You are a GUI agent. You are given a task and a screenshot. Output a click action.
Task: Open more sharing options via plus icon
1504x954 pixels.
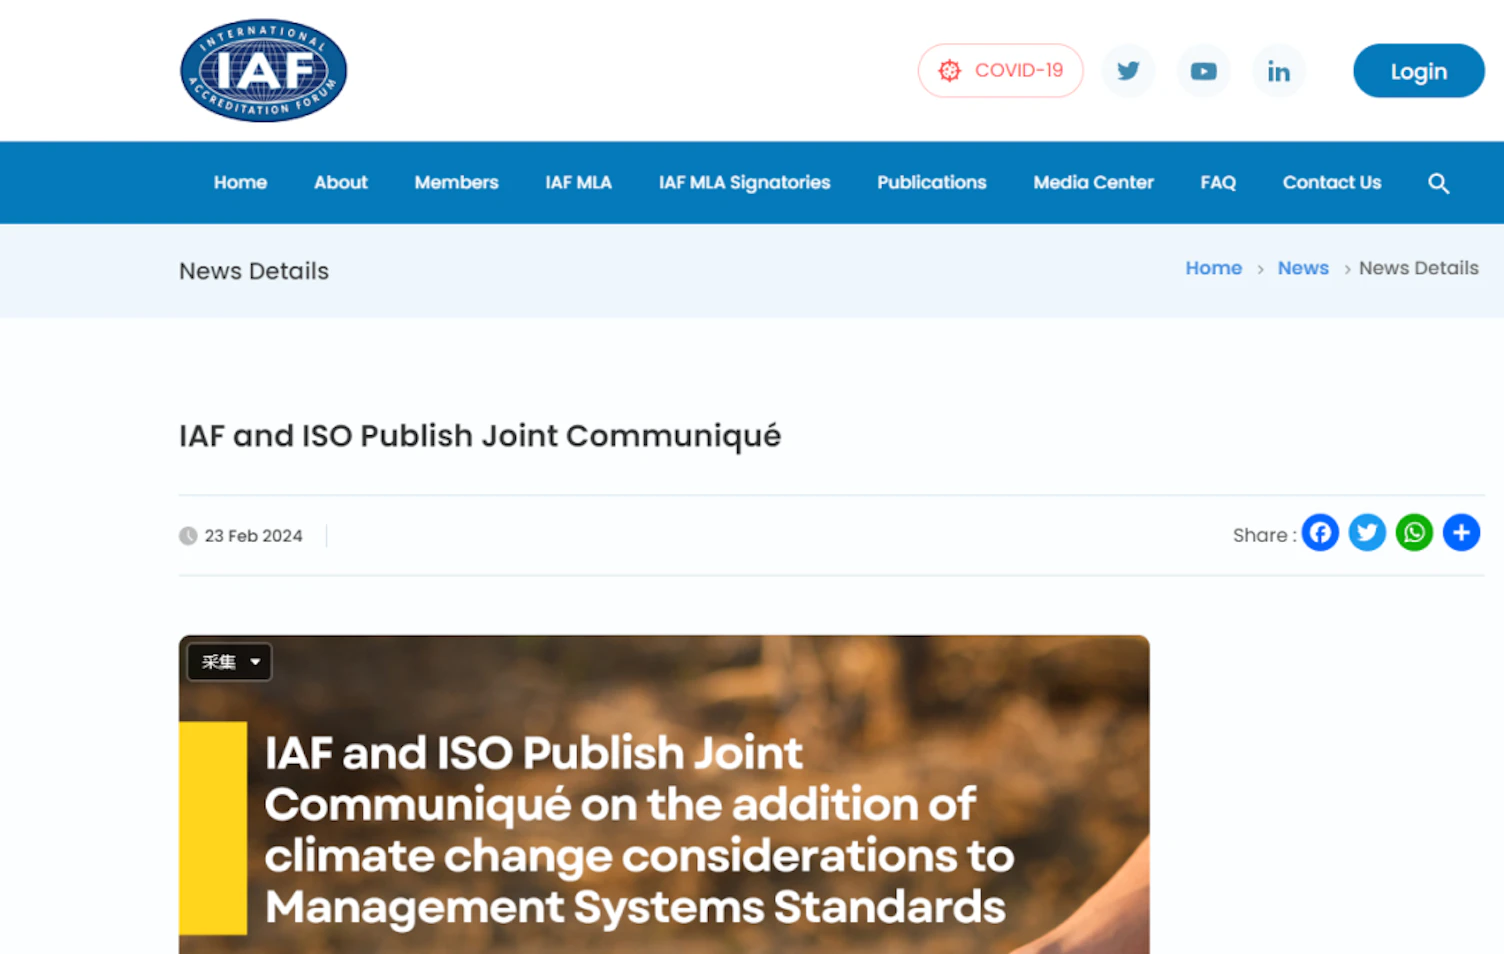click(x=1461, y=532)
